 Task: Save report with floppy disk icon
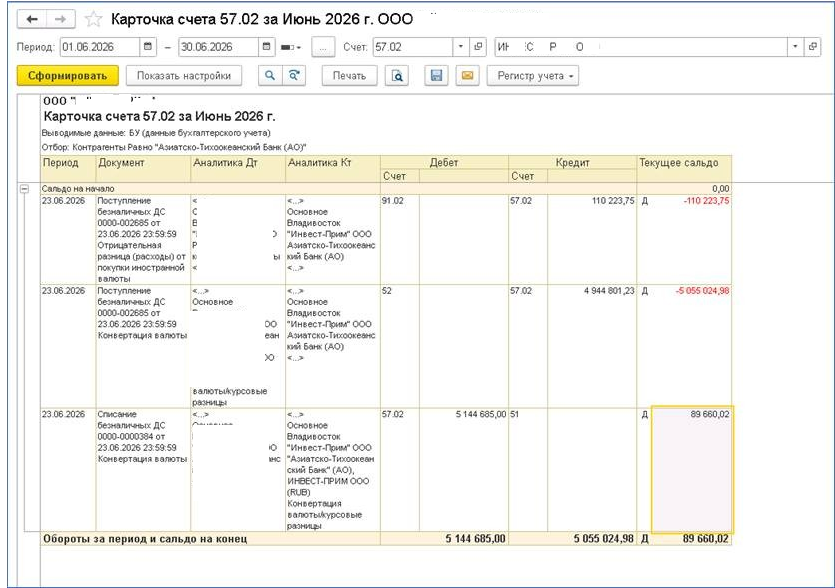[x=436, y=76]
